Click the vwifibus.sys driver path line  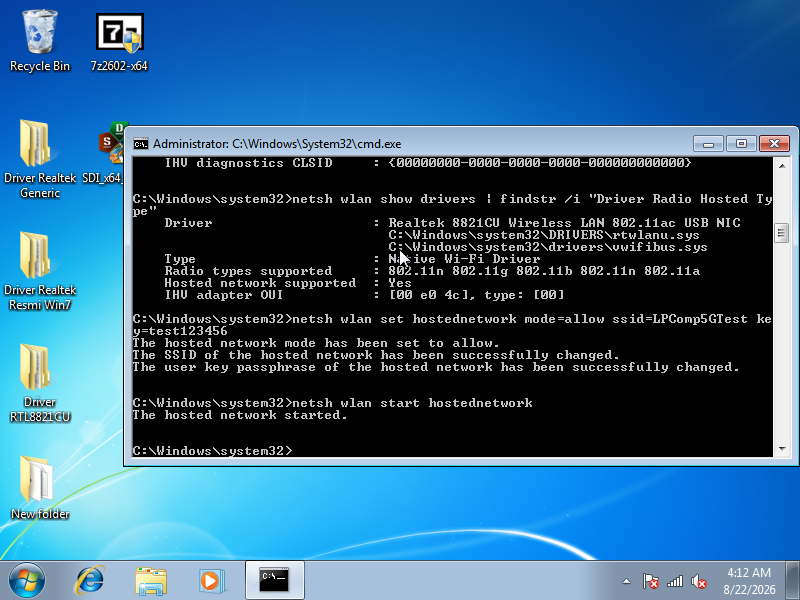(548, 247)
